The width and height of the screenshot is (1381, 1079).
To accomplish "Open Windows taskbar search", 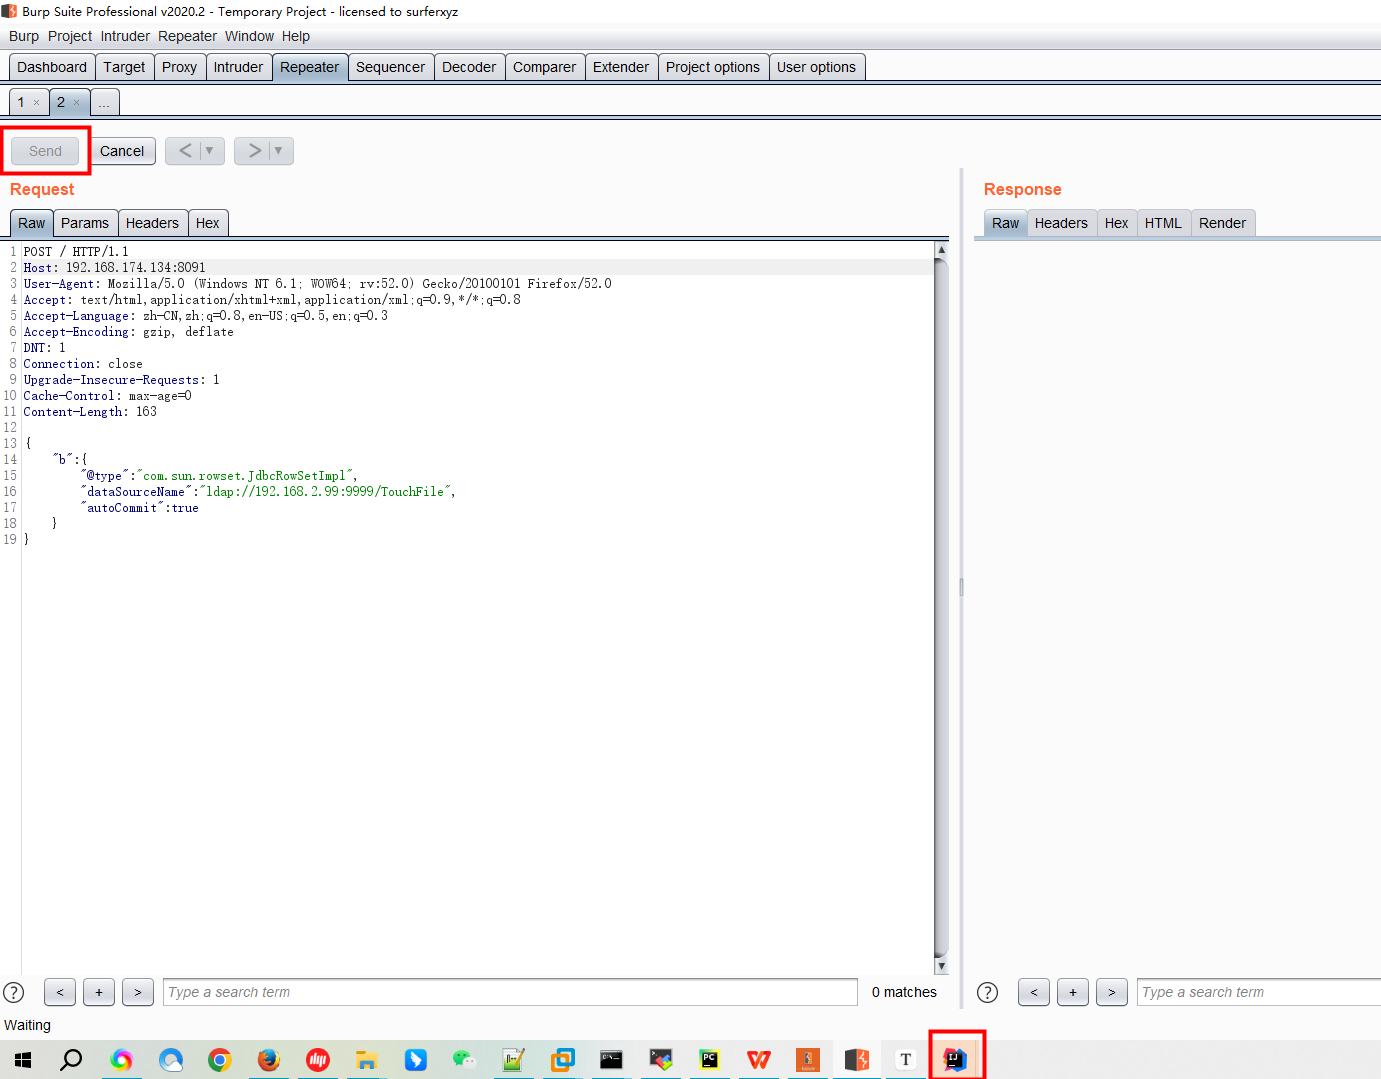I will coord(71,1060).
